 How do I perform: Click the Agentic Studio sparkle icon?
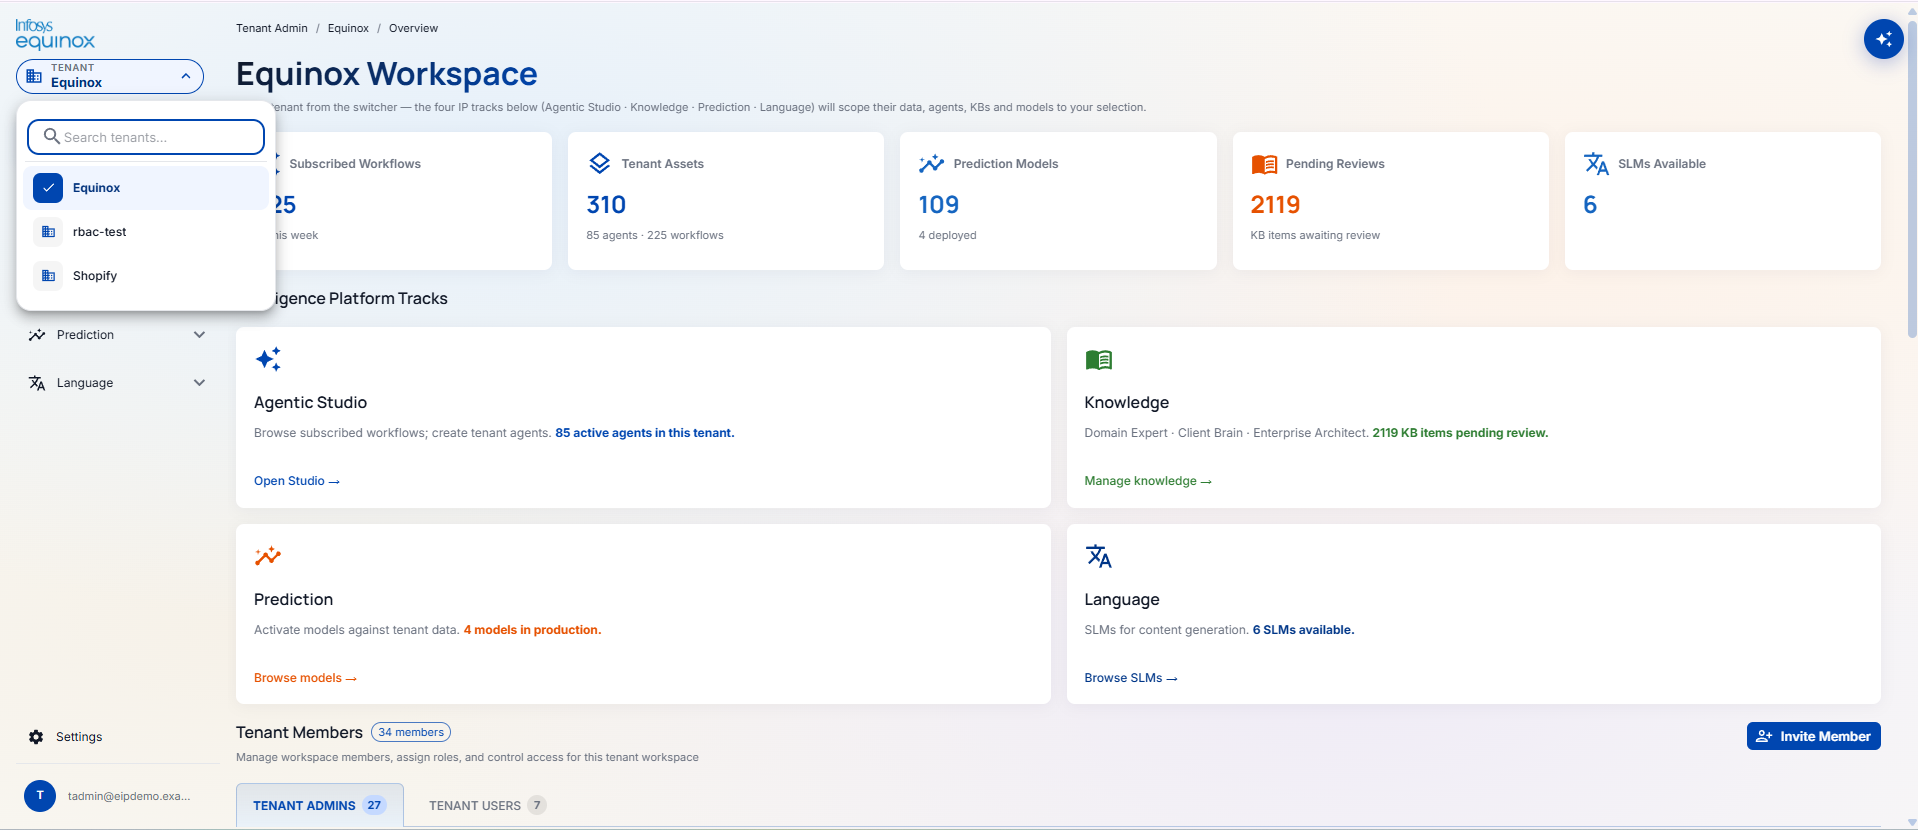point(268,359)
